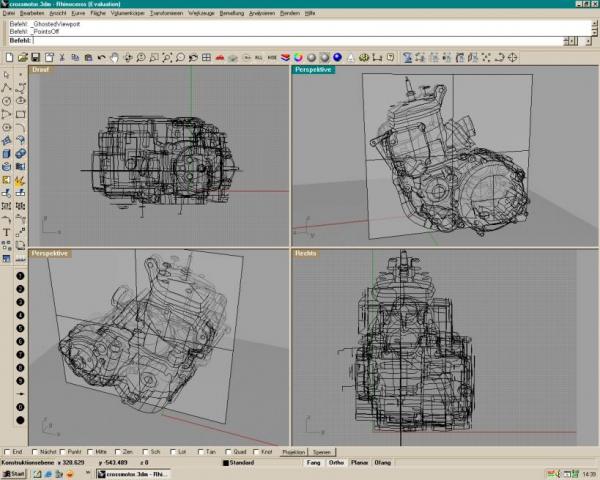Select the Undo arrow icon
Viewport: 600px width, 480px height.
(101, 58)
